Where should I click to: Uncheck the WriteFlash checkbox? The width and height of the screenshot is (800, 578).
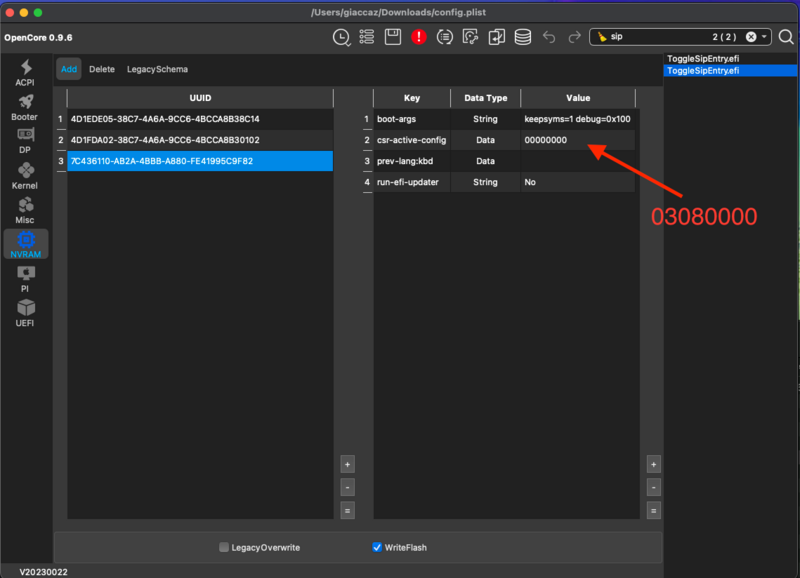coord(377,547)
